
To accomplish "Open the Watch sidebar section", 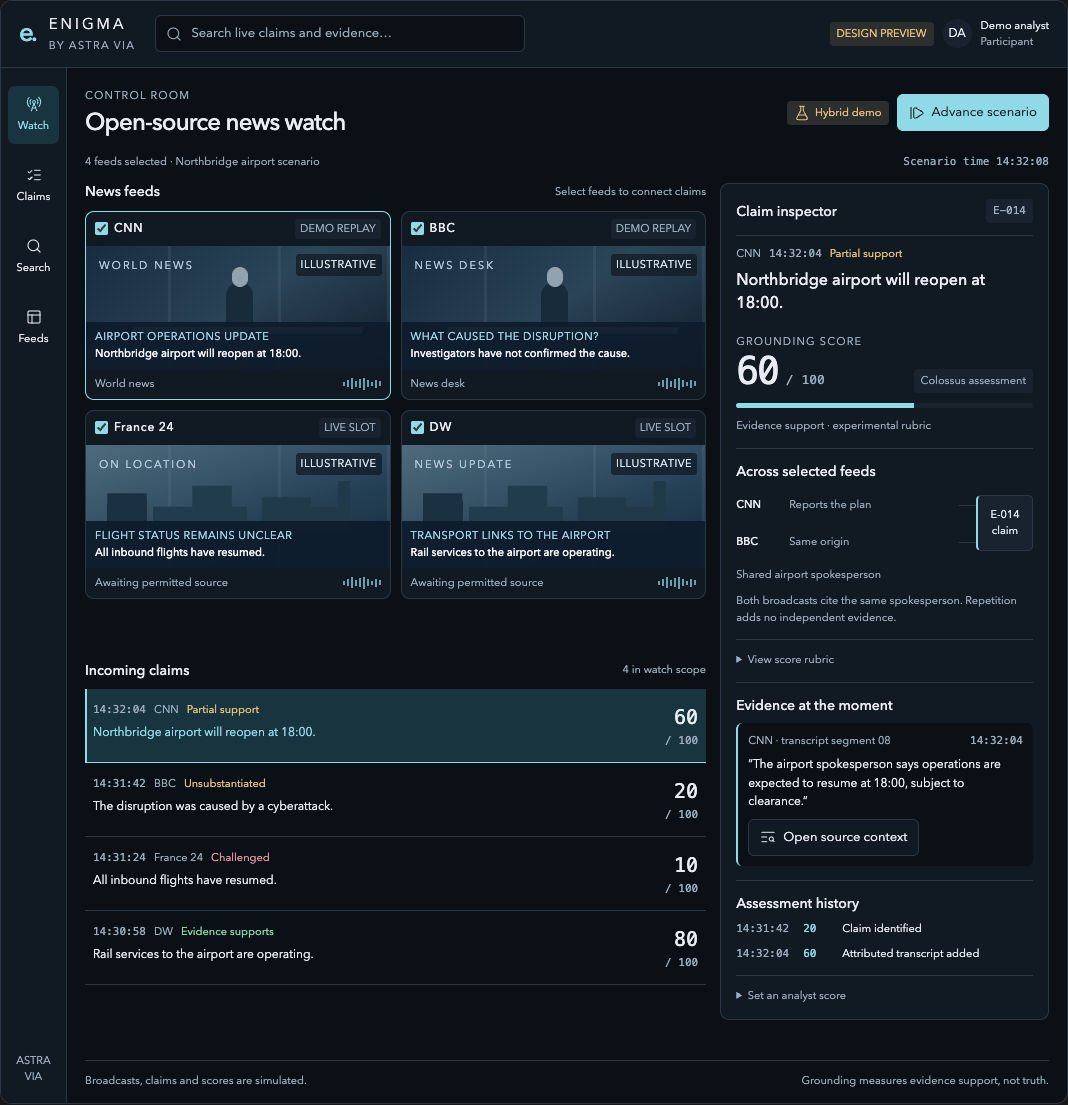I will pos(33,115).
